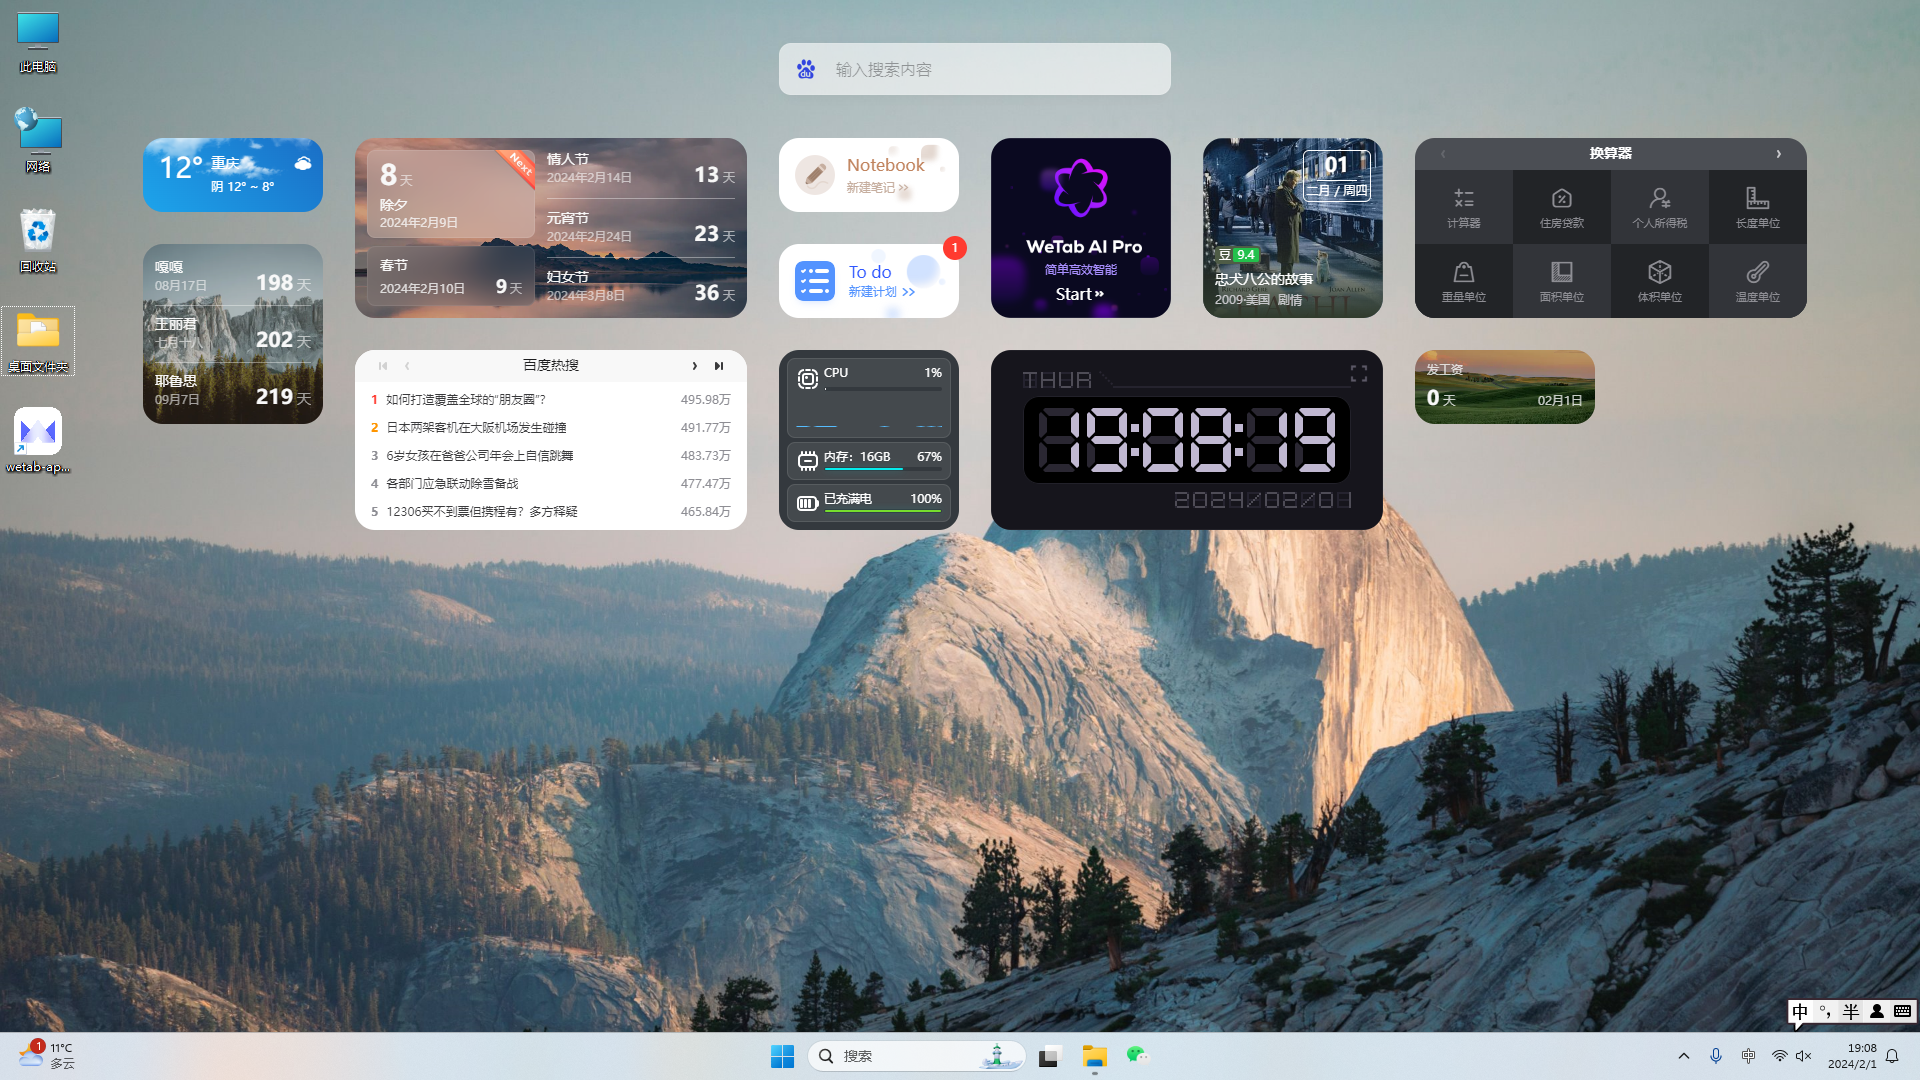
Task: Open the 计算器 calculator tool
Action: click(x=1463, y=207)
